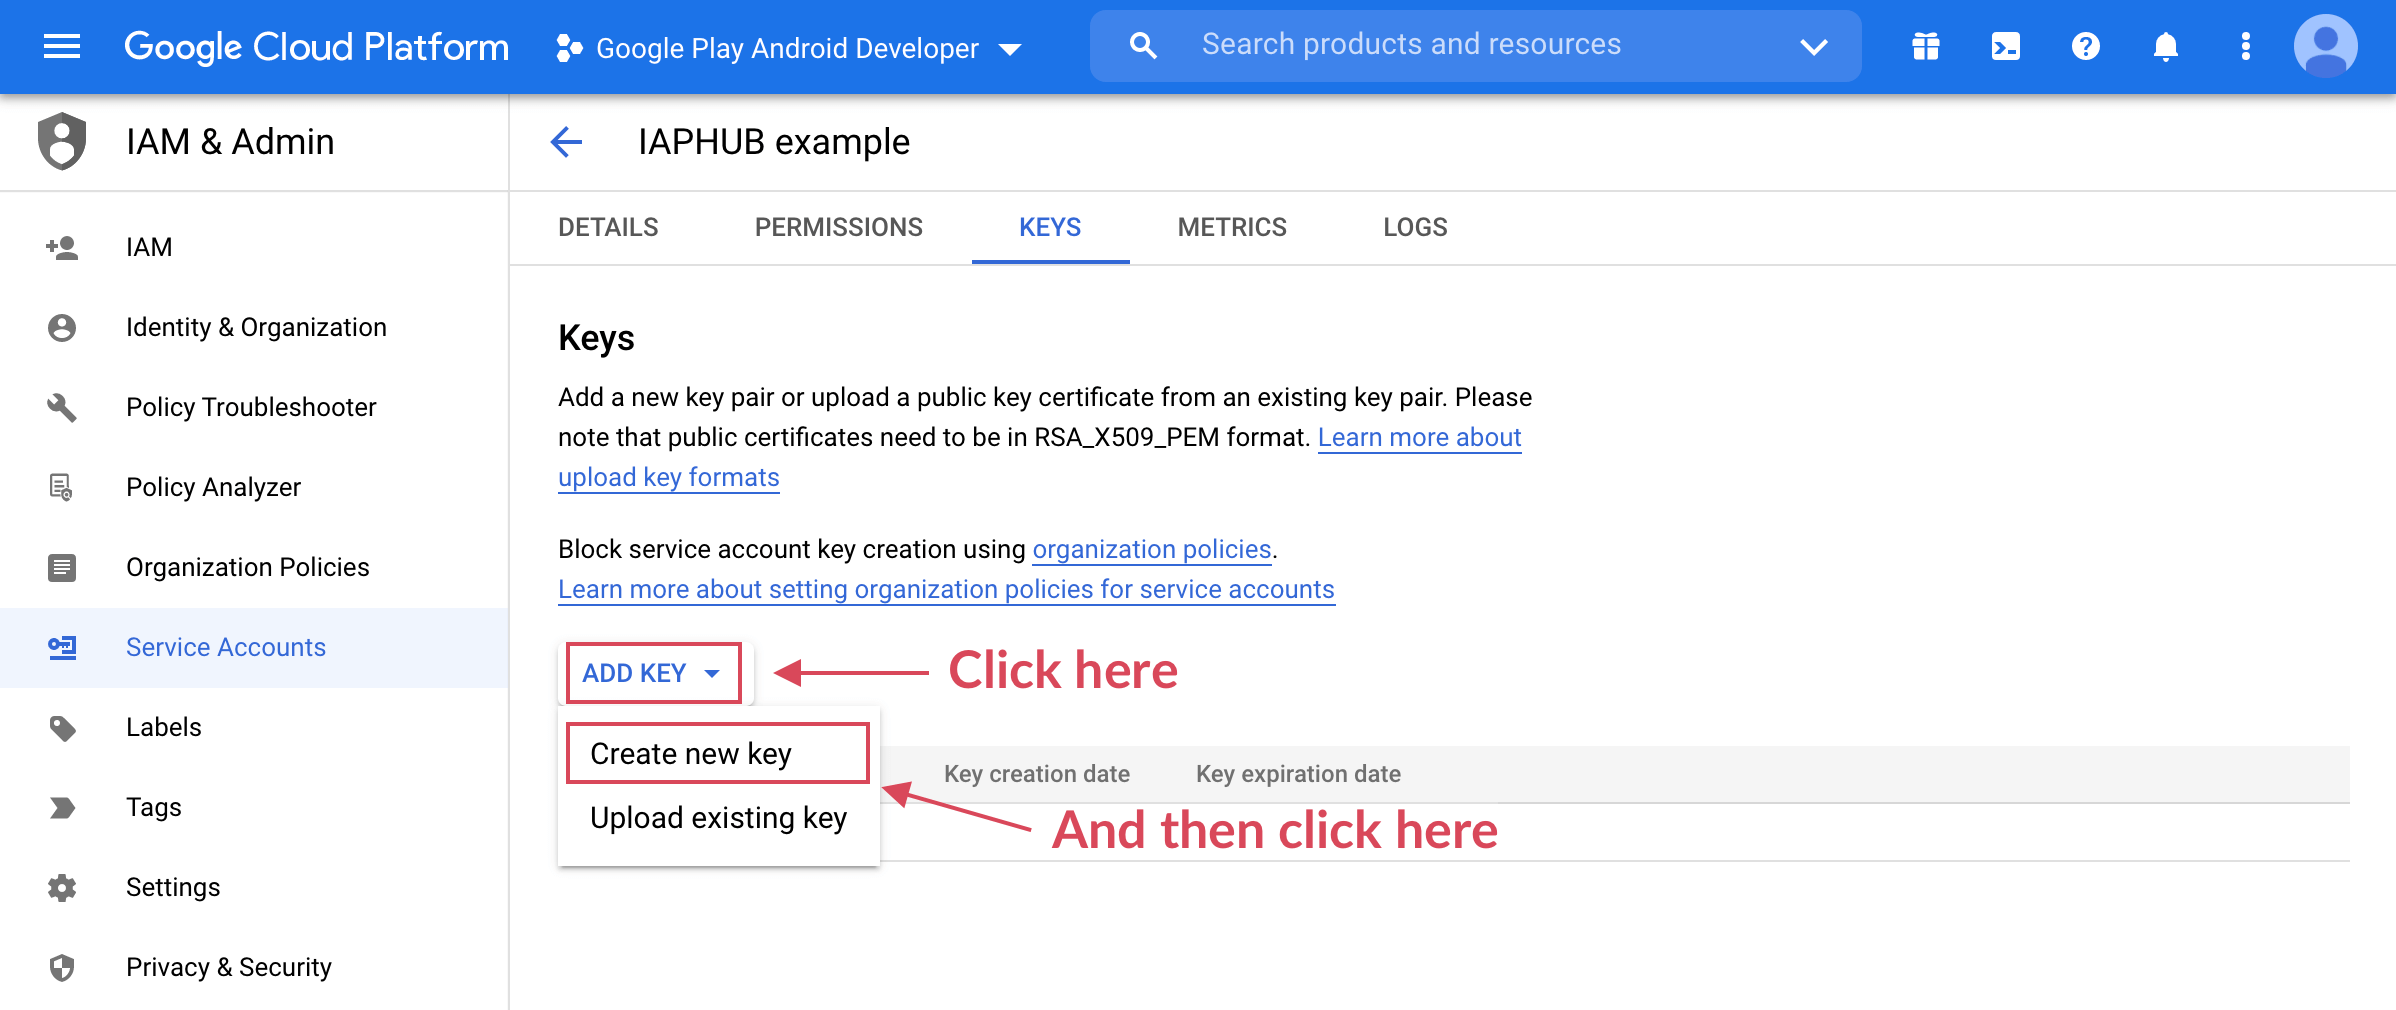Expand the search bar dropdown chevron
2396x1010 pixels.
(x=1813, y=46)
